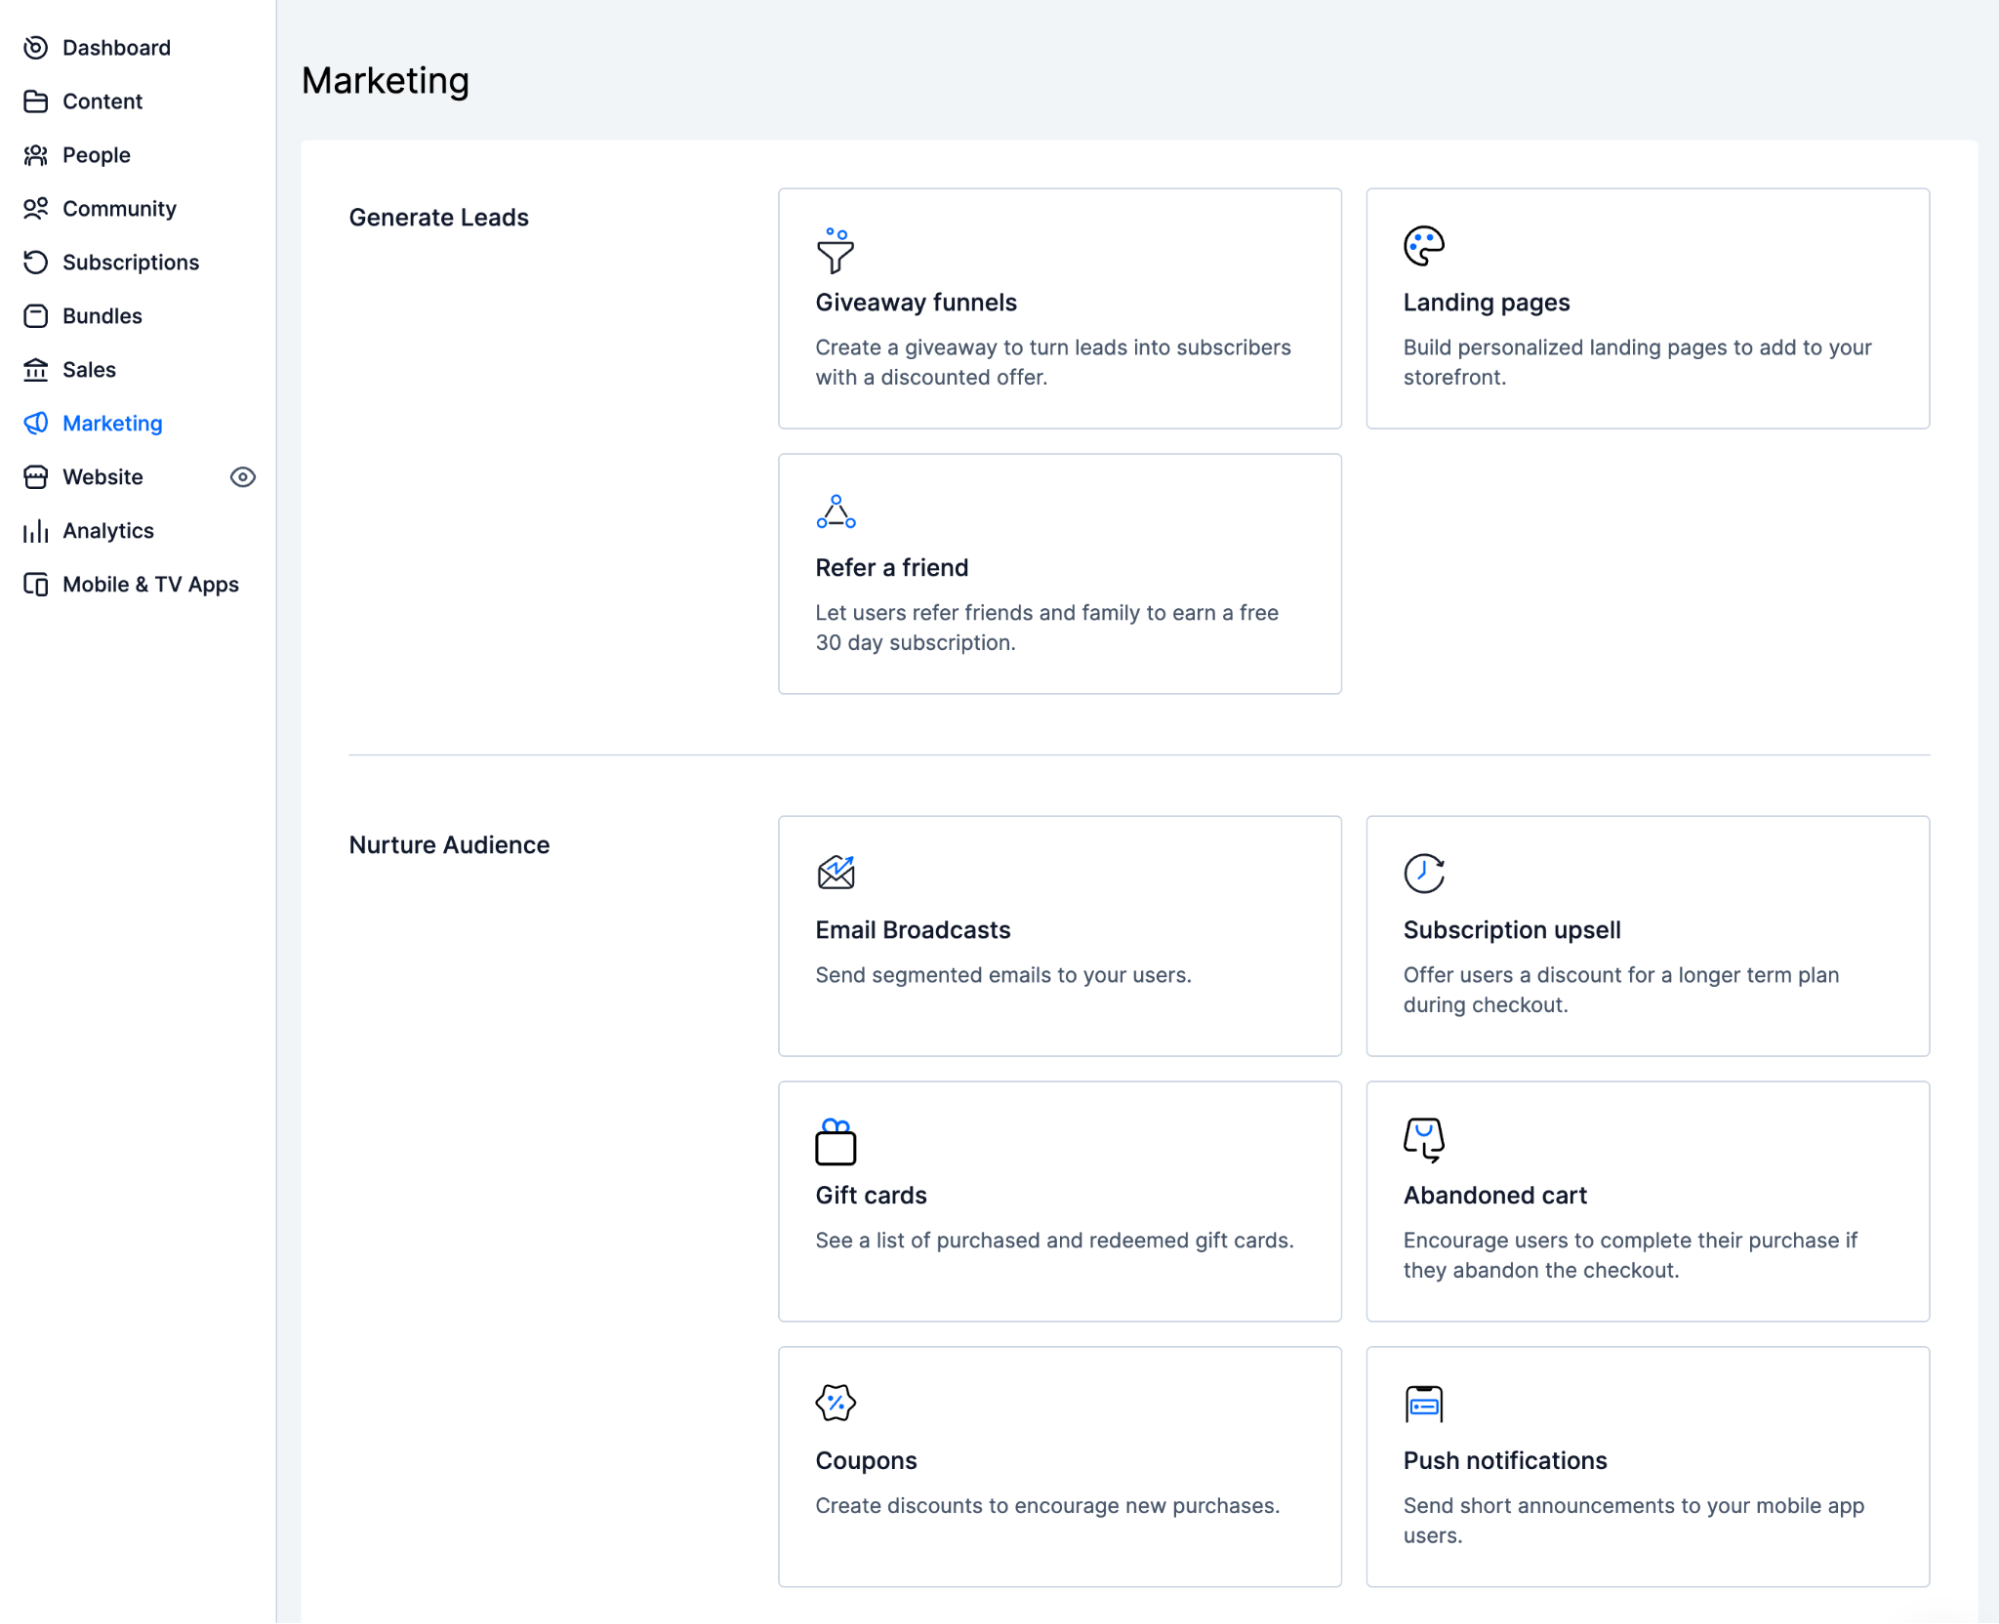Click the Refer a friend network icon
Viewport: 1999px width, 1624px height.
click(835, 511)
